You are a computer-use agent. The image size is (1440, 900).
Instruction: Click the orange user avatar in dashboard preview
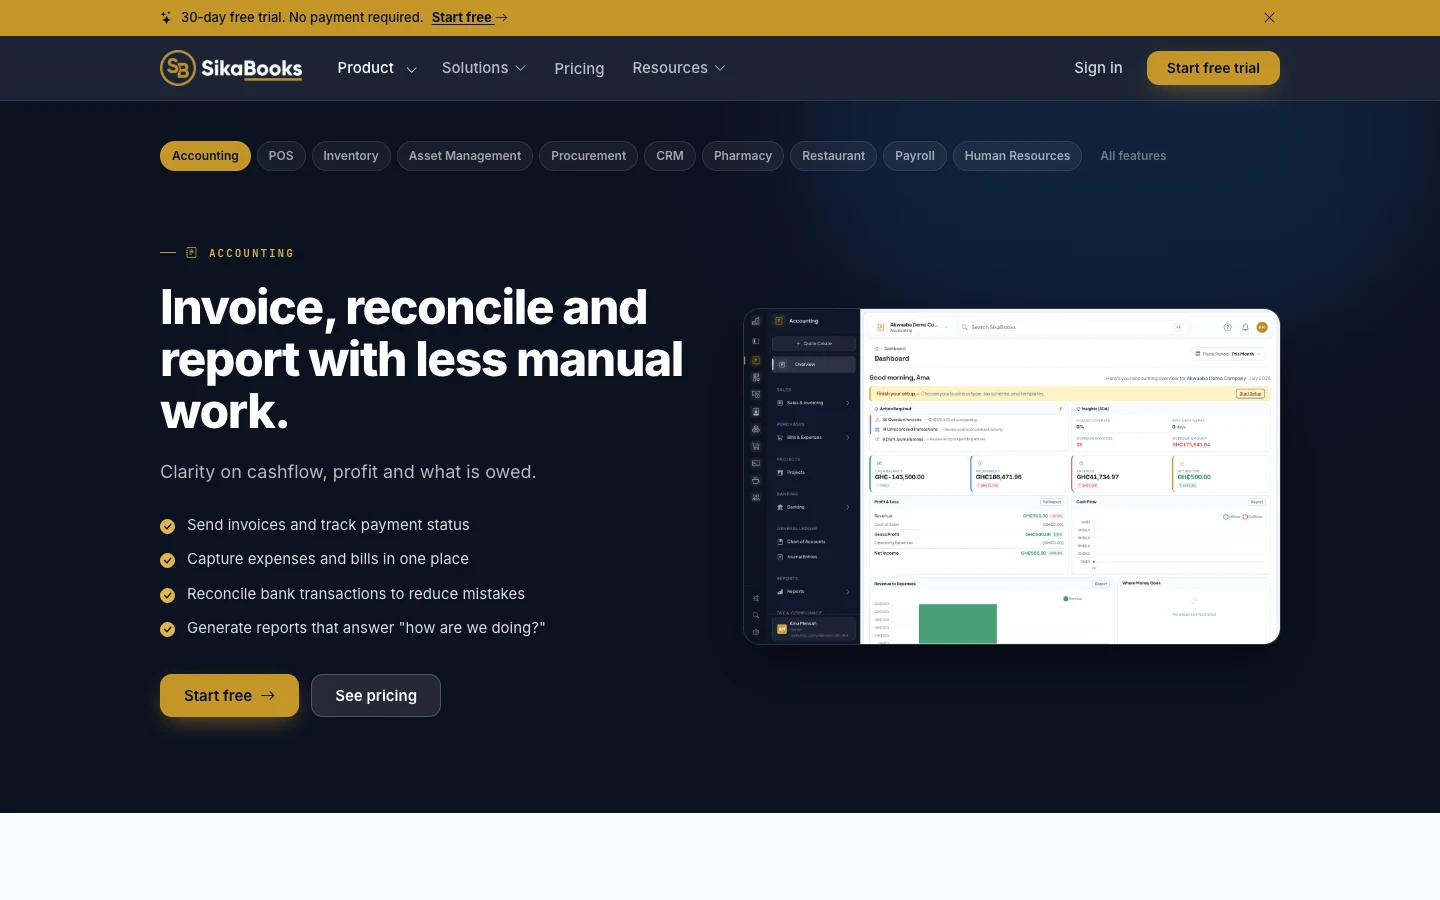point(1262,327)
